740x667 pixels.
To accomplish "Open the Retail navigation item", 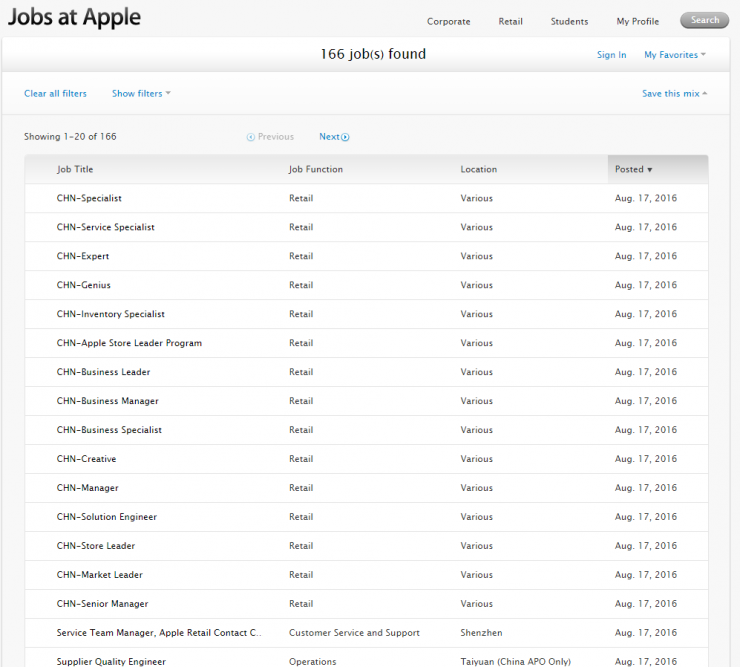I will point(510,21).
